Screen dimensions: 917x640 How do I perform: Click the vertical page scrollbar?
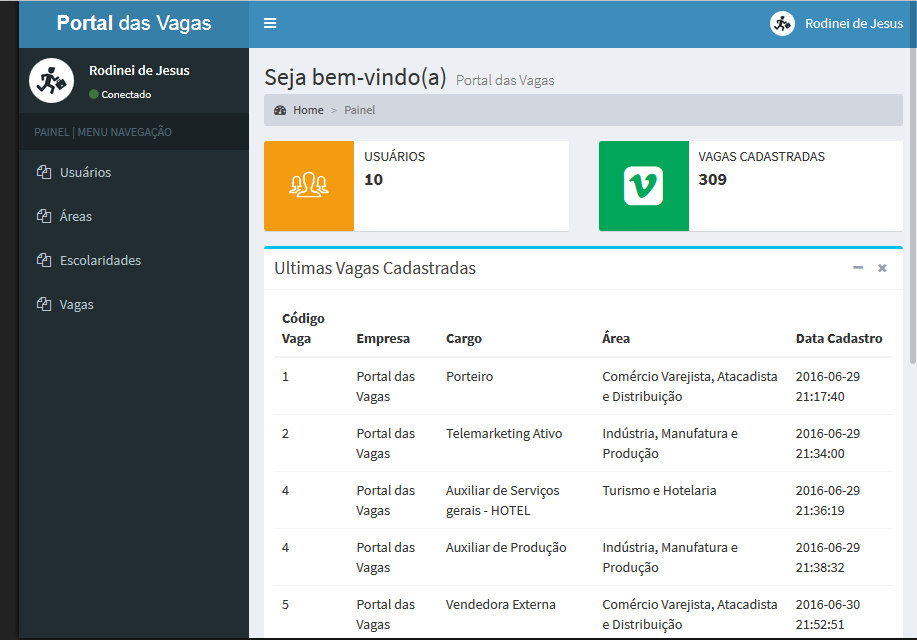coord(912,200)
